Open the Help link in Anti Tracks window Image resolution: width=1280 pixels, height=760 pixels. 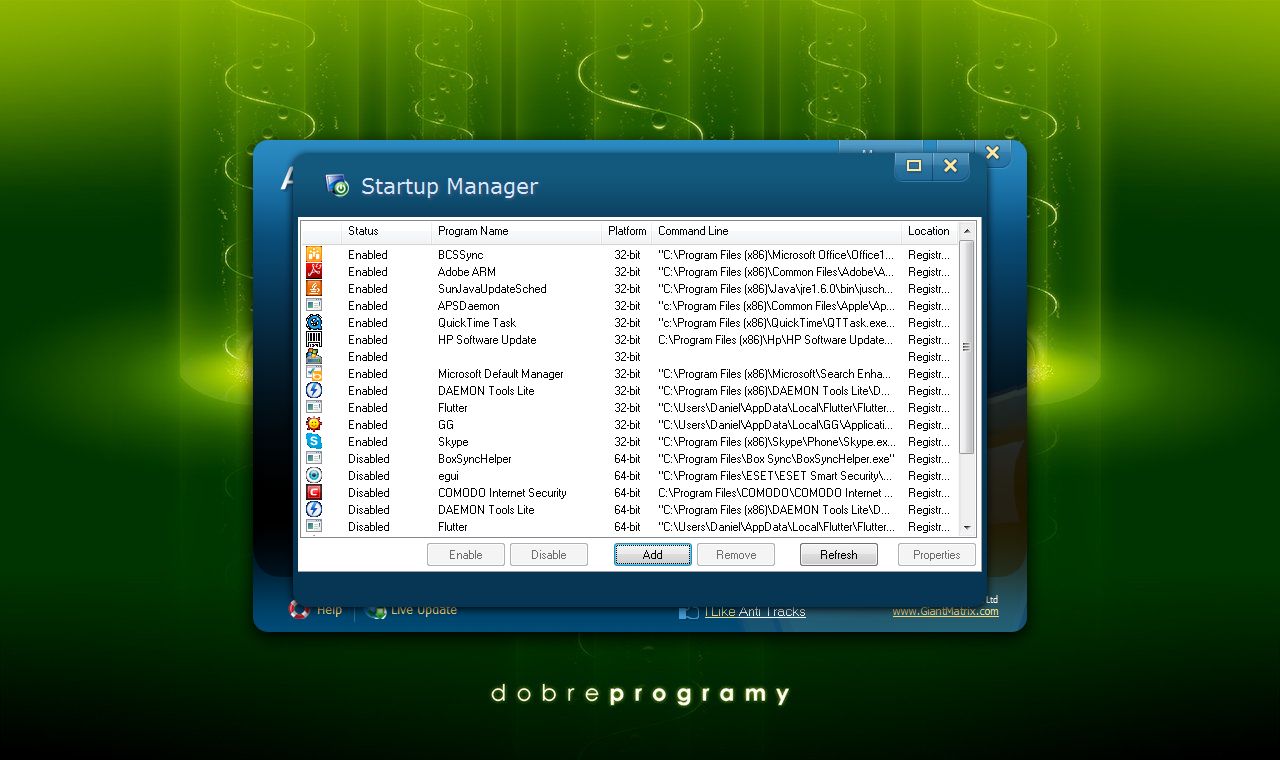(x=329, y=610)
